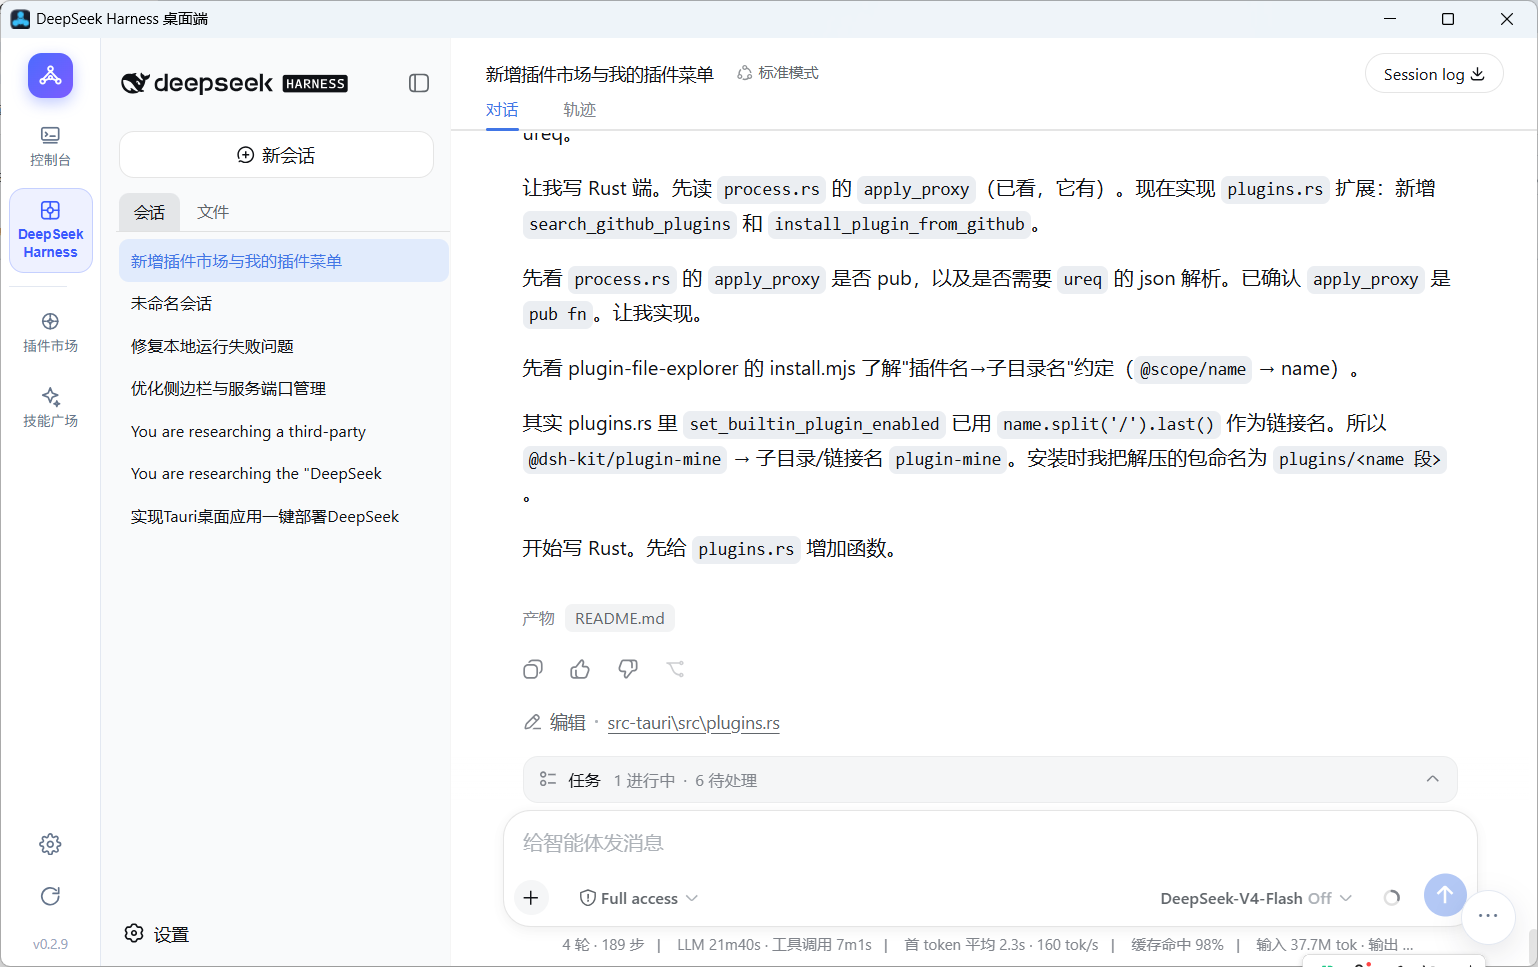
Task: Click the '4 轮 · 189 步' status entry
Action: pyautogui.click(x=603, y=945)
